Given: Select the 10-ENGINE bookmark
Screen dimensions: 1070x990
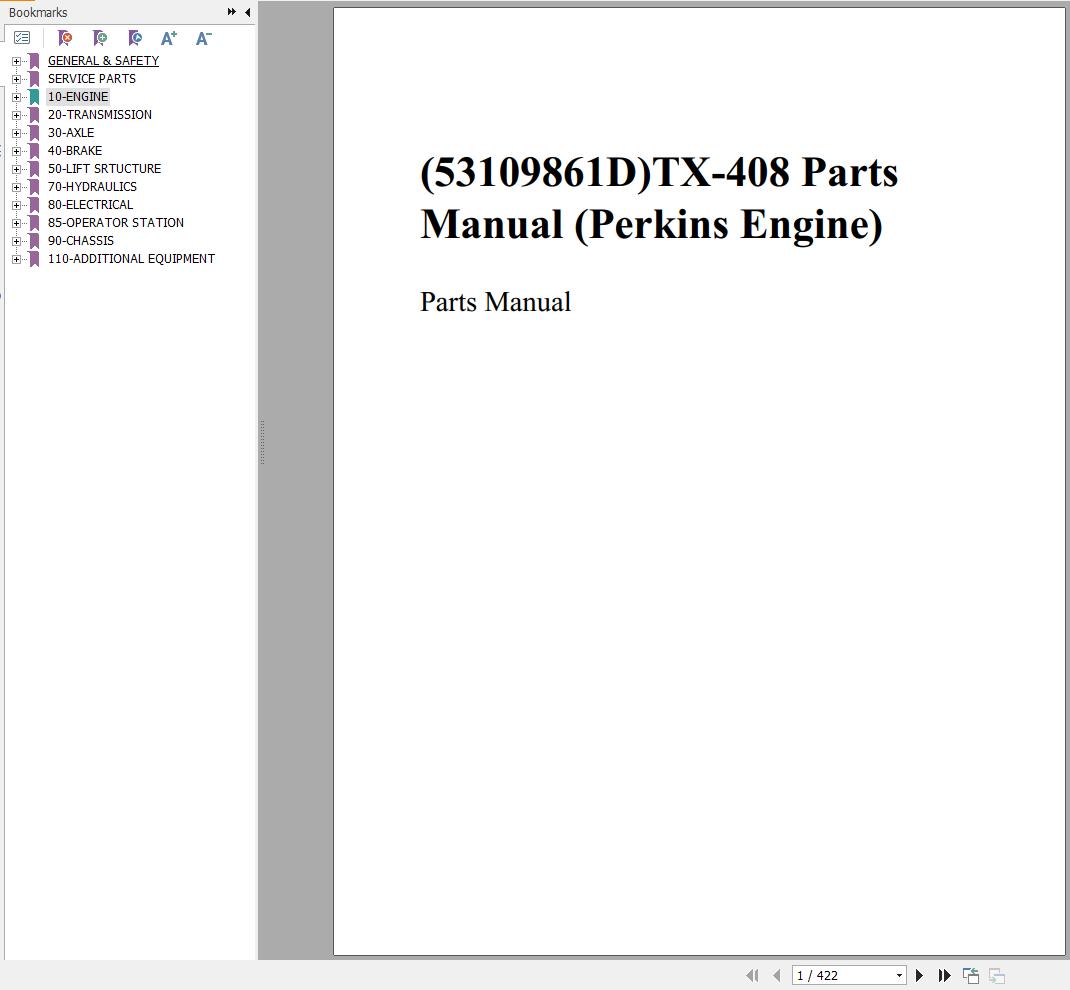Looking at the screenshot, I should click(78, 97).
